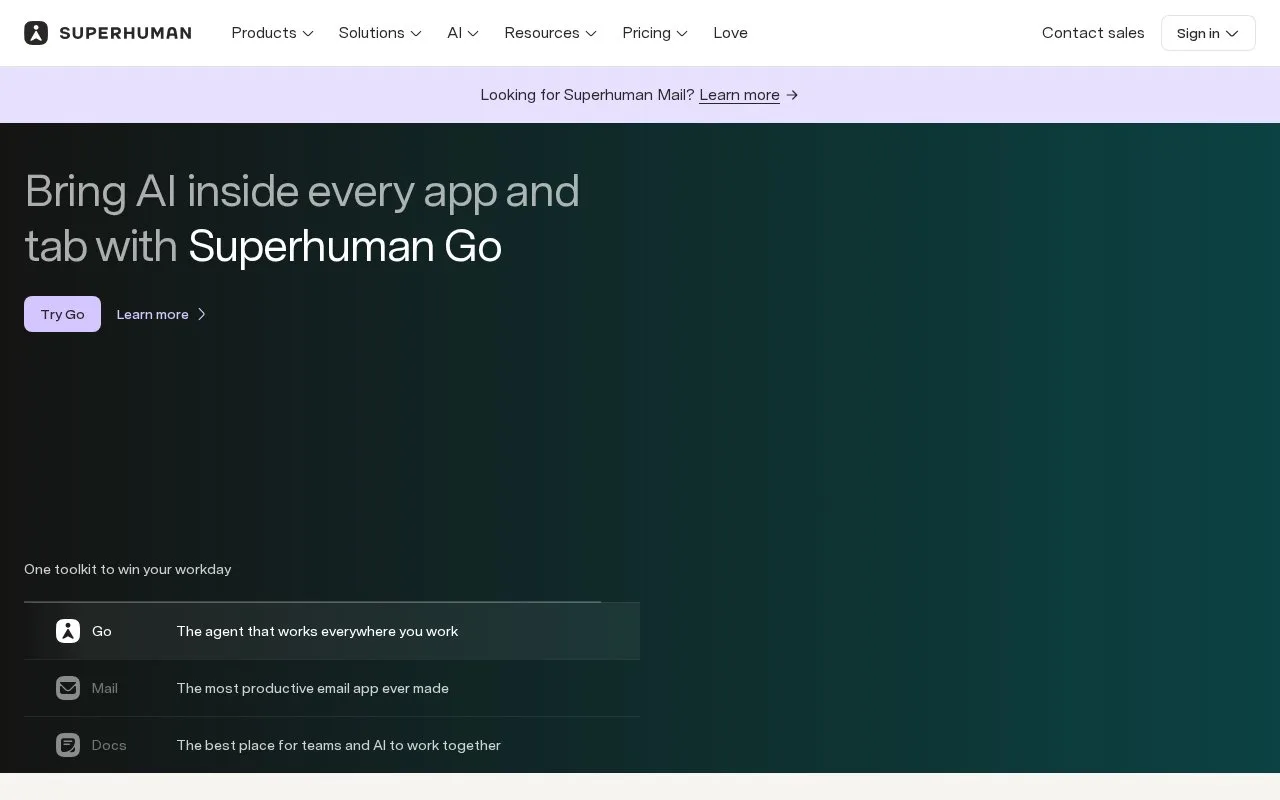Viewport: 1280px width, 800px height.
Task: Click the Try Go button
Action: (x=62, y=314)
